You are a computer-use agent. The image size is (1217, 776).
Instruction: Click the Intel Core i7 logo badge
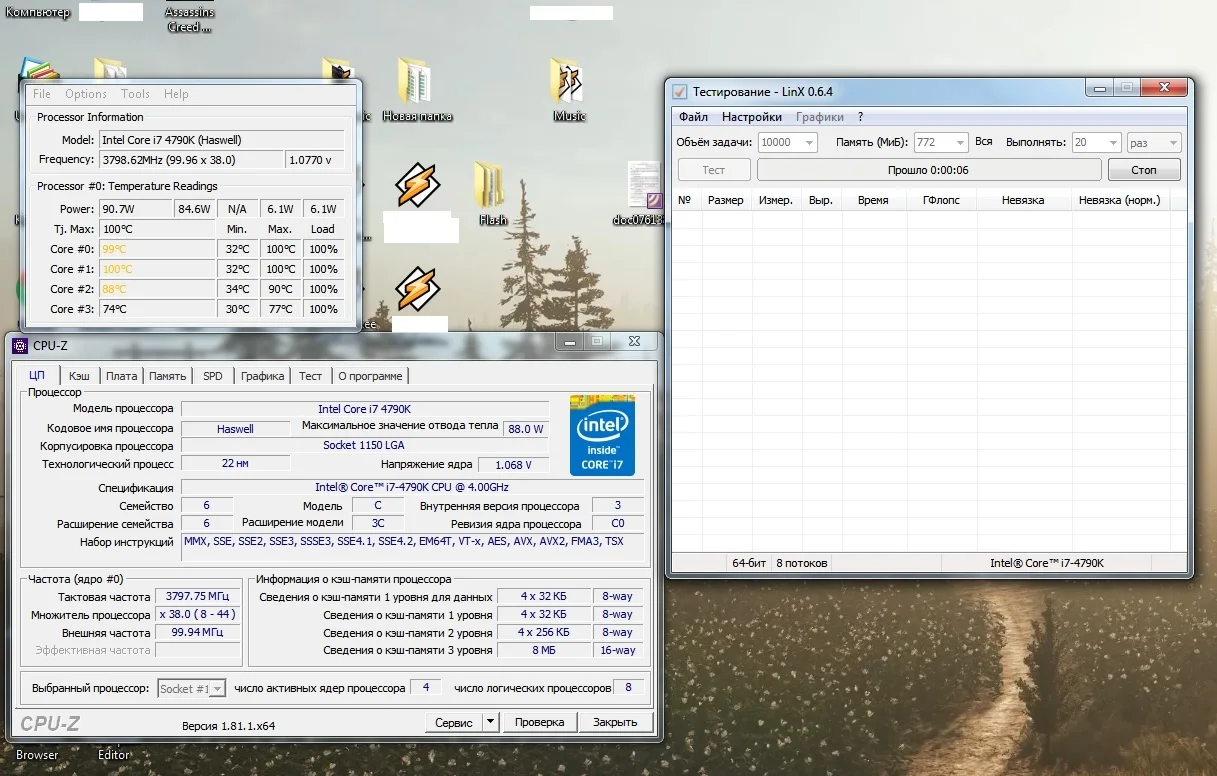[x=602, y=435]
